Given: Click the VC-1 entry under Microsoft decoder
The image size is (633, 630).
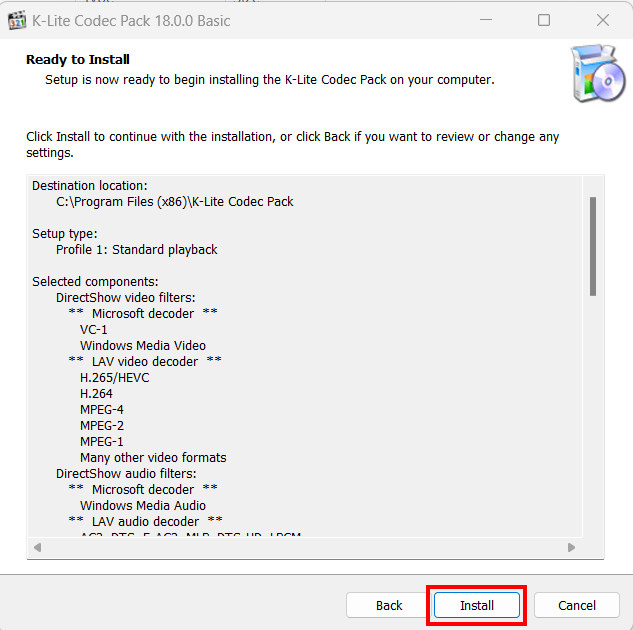Looking at the screenshot, I should click(x=93, y=329).
